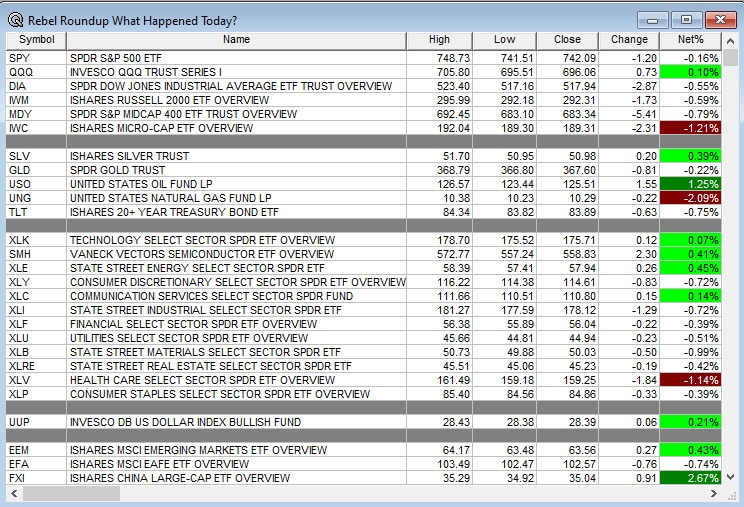
Task: Select the QQQ symbol cell
Action: [36, 72]
